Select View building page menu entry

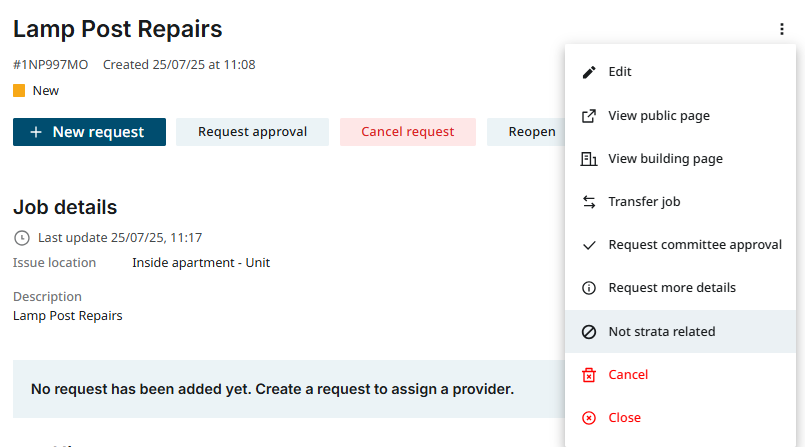point(665,158)
